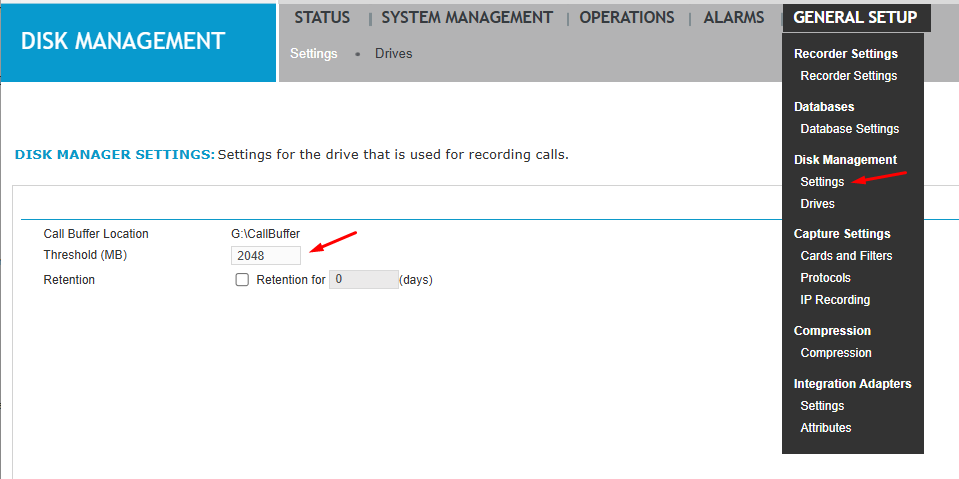Viewport: 959px width, 479px height.
Task: Open Database Settings from the menu
Action: (849, 129)
